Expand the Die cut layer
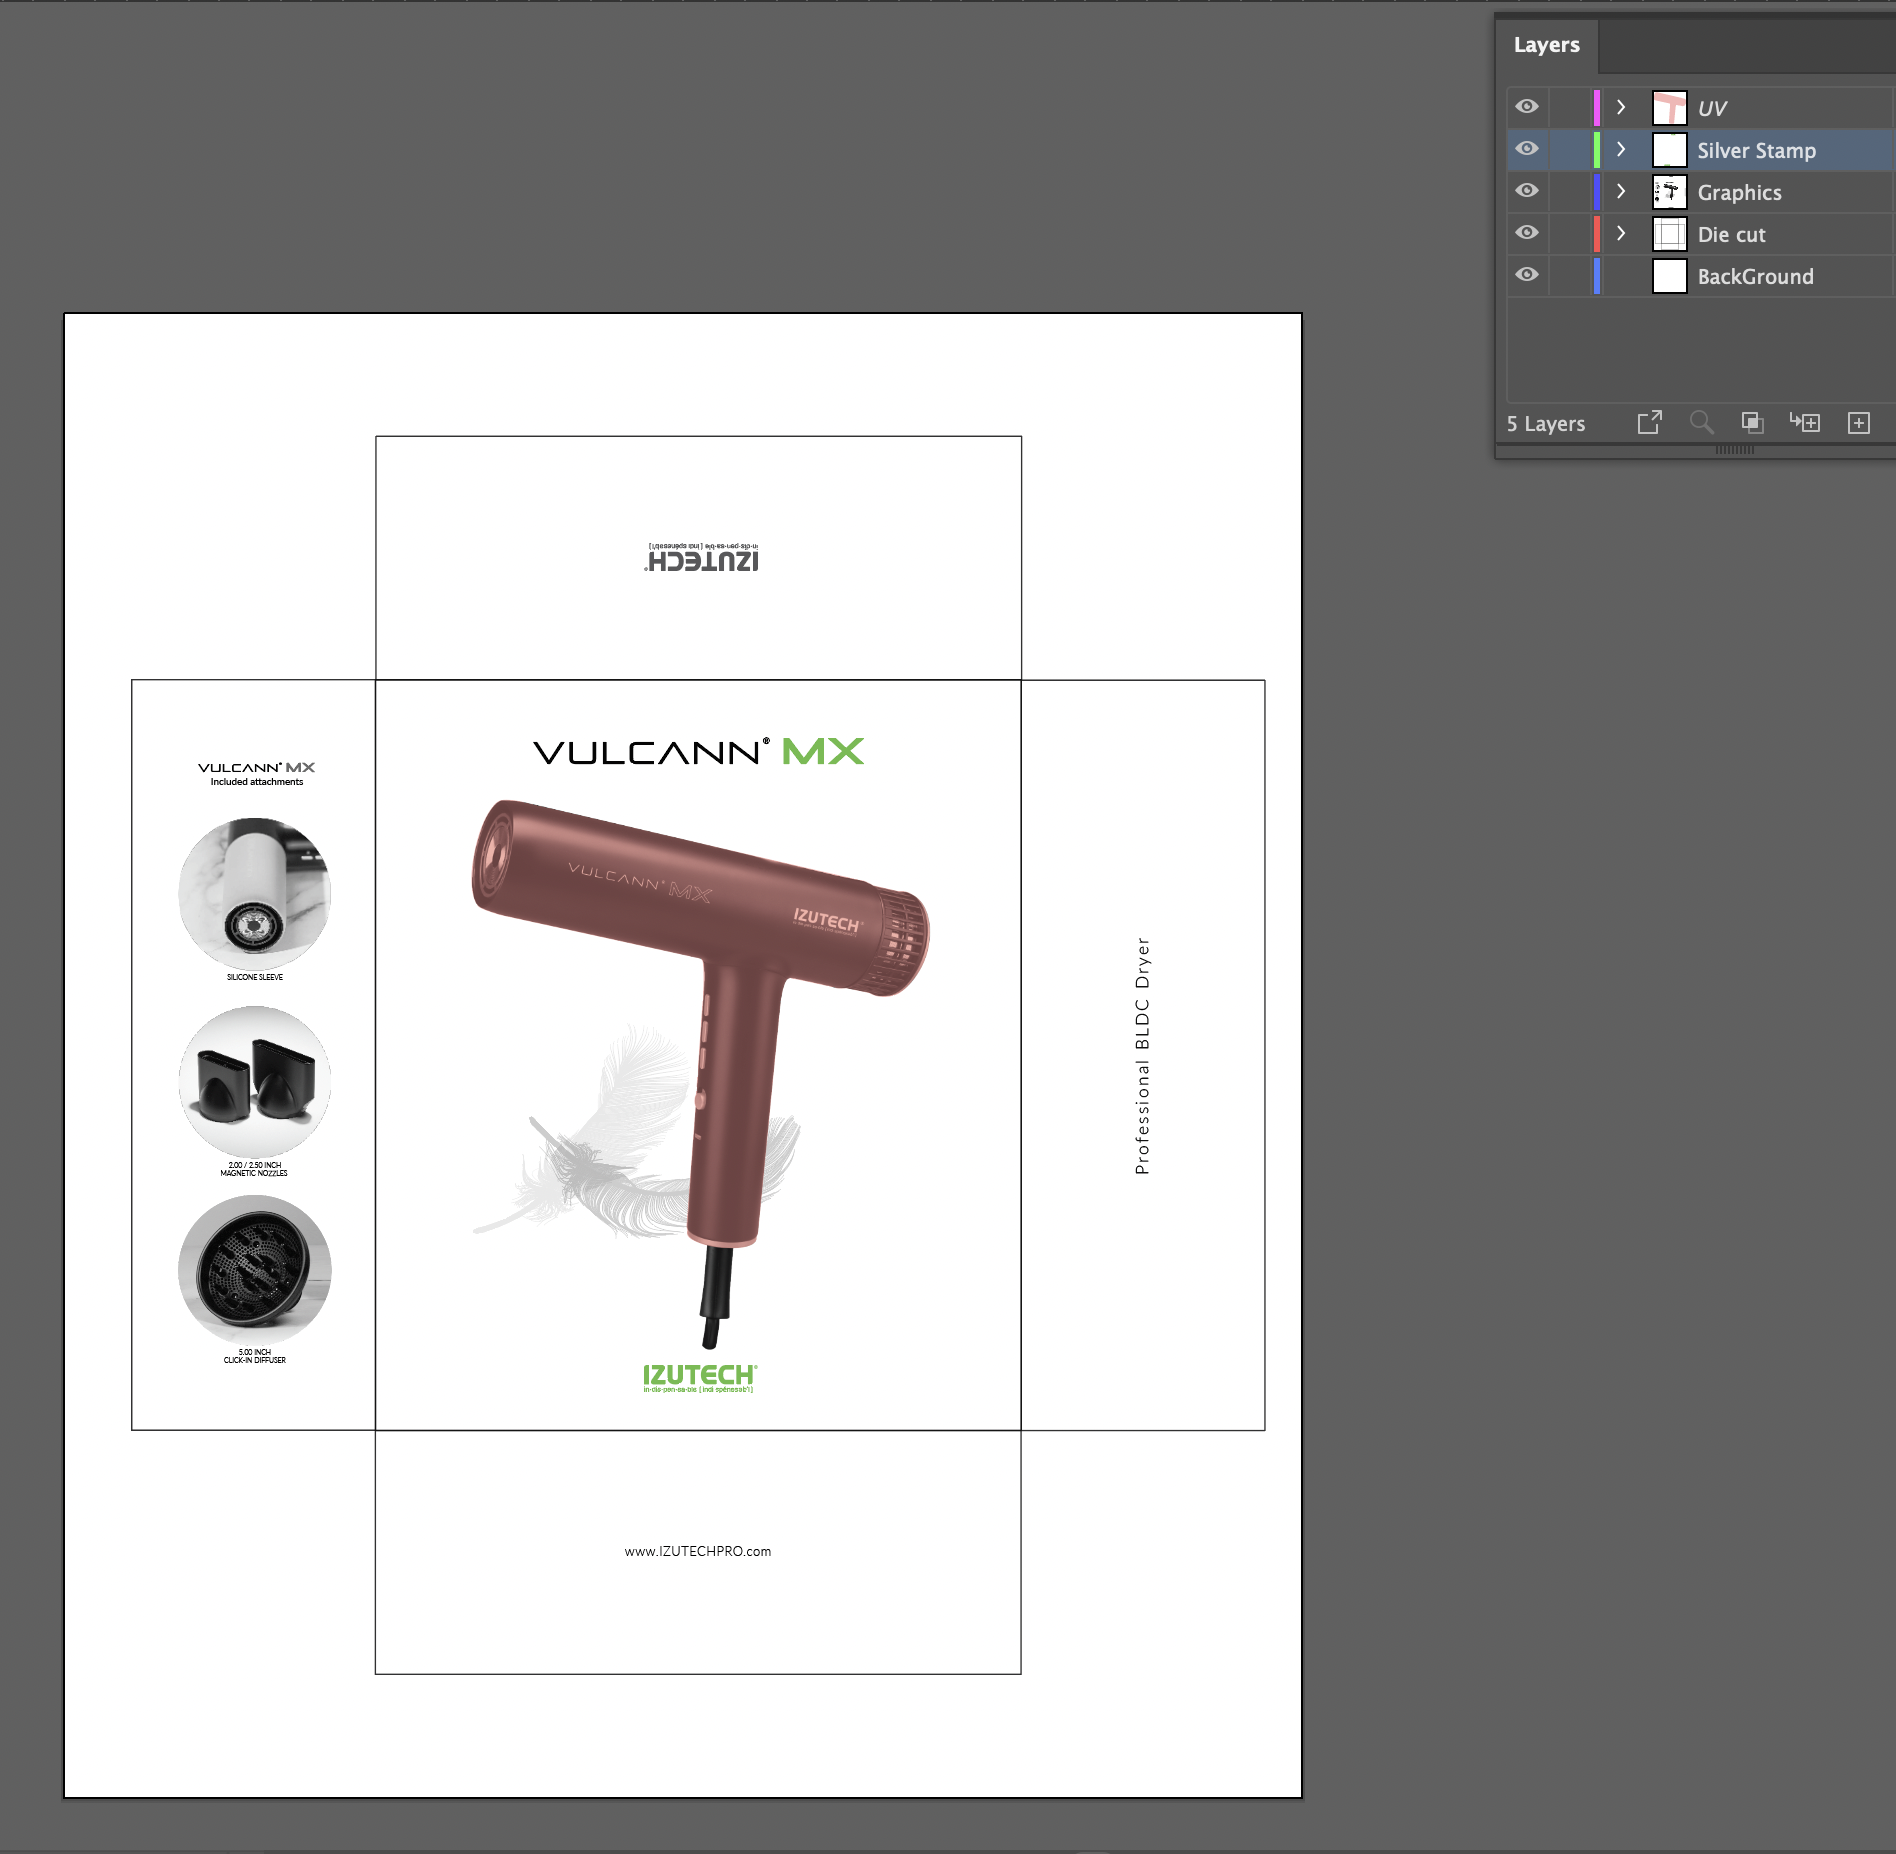The image size is (1896, 1854). click(x=1621, y=233)
